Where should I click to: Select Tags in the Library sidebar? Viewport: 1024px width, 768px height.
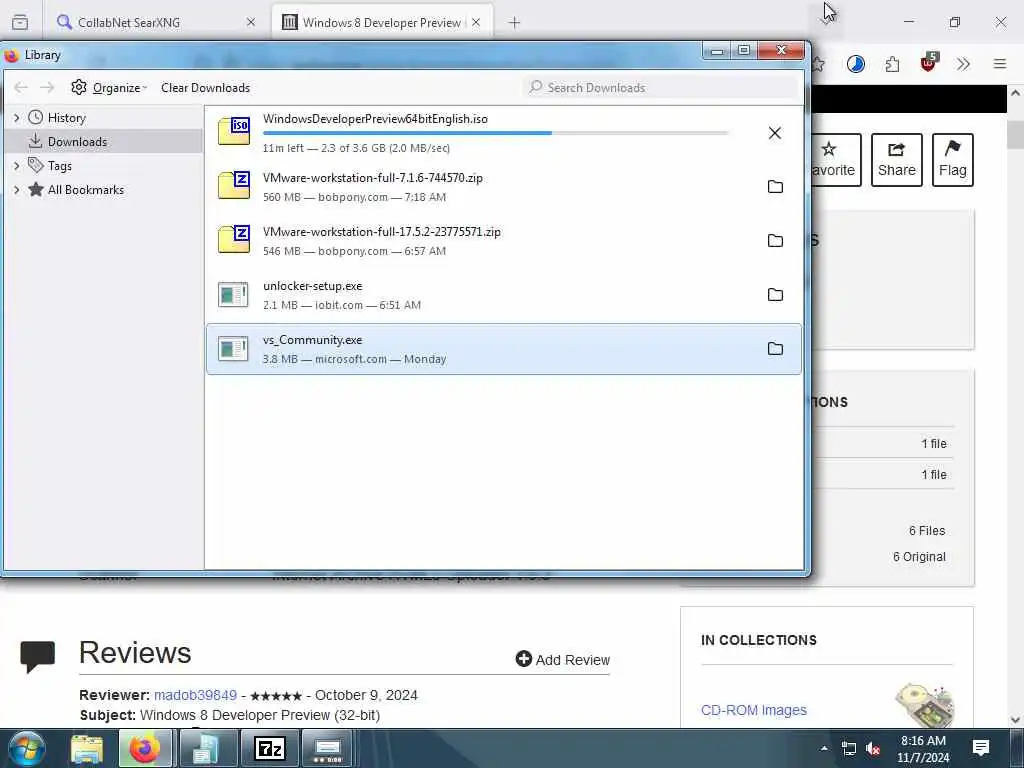59,166
